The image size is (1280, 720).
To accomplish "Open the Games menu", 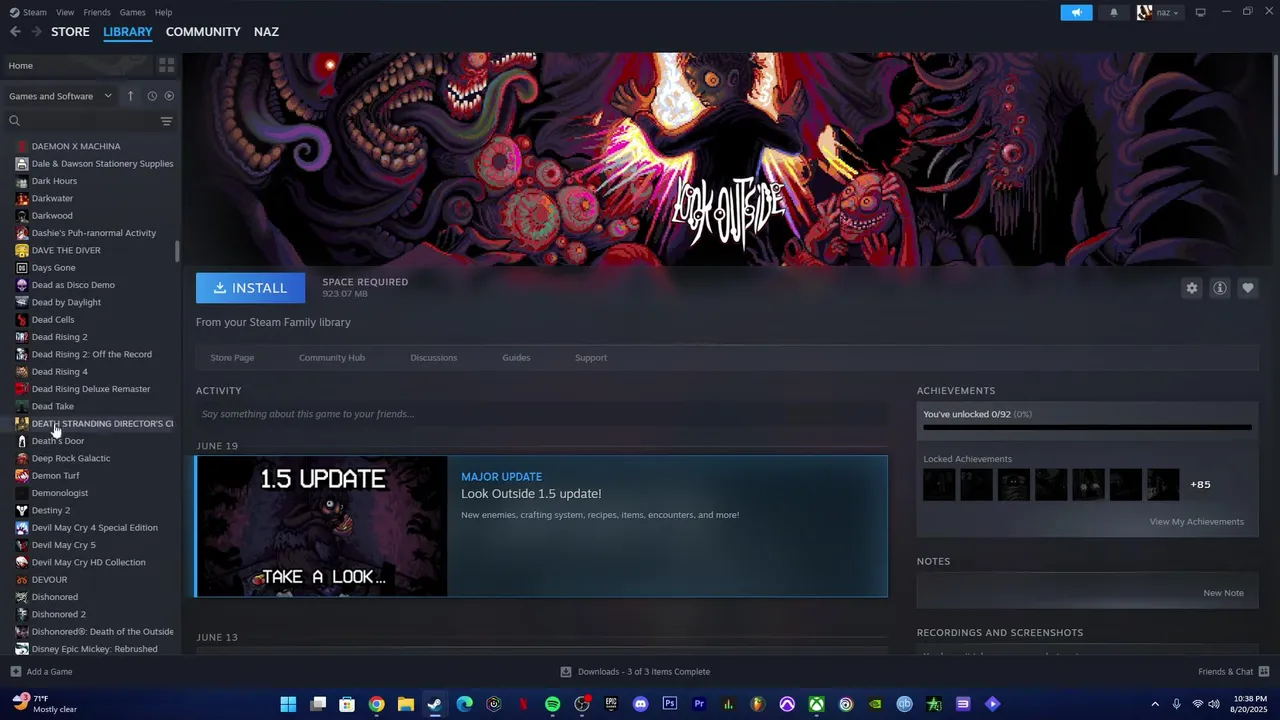I will [132, 12].
